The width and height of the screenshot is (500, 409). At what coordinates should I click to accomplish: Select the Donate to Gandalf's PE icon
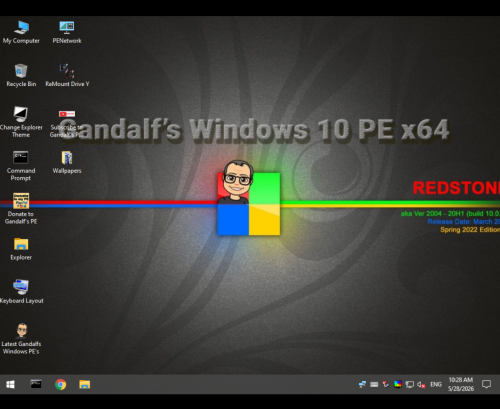pyautogui.click(x=21, y=209)
